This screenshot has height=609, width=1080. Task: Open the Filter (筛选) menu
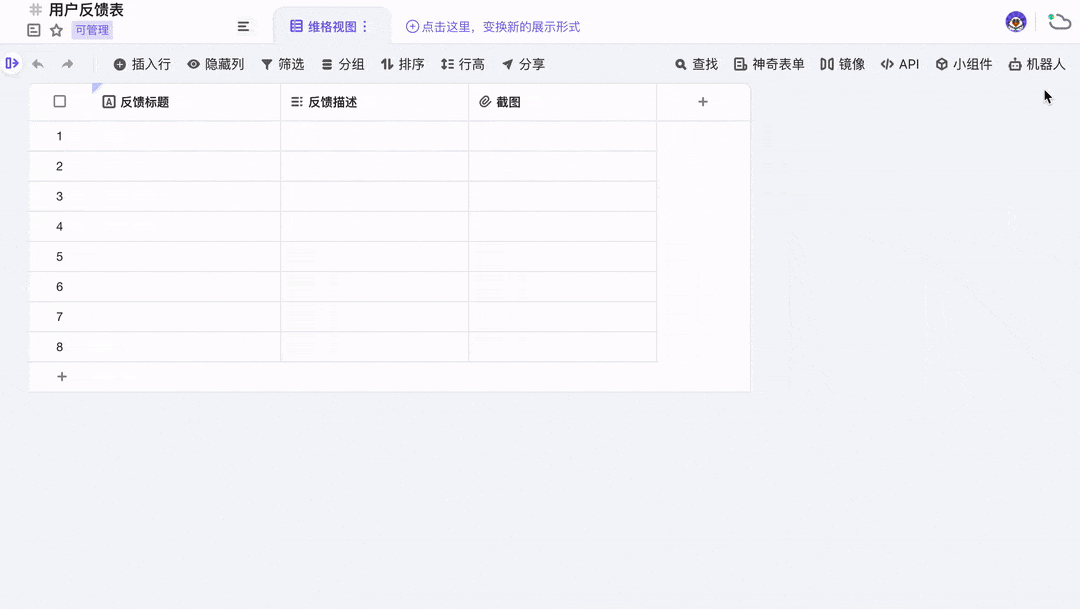pos(282,64)
